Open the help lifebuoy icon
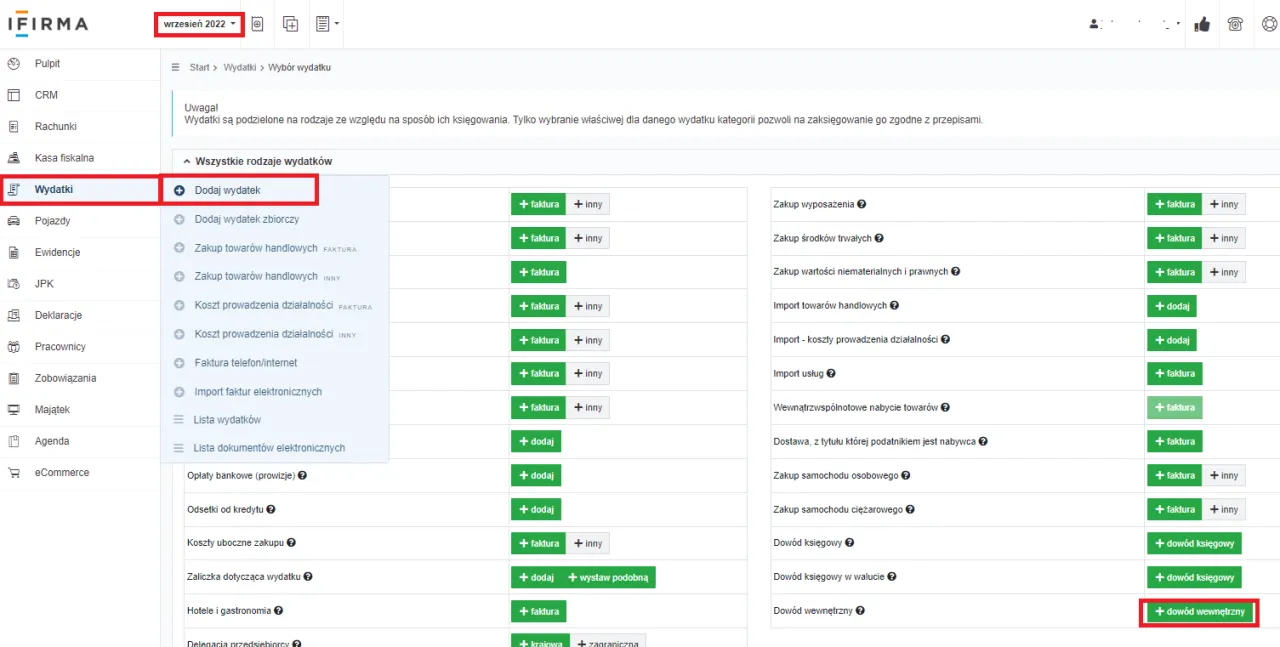The image size is (1280, 647). (x=1267, y=24)
